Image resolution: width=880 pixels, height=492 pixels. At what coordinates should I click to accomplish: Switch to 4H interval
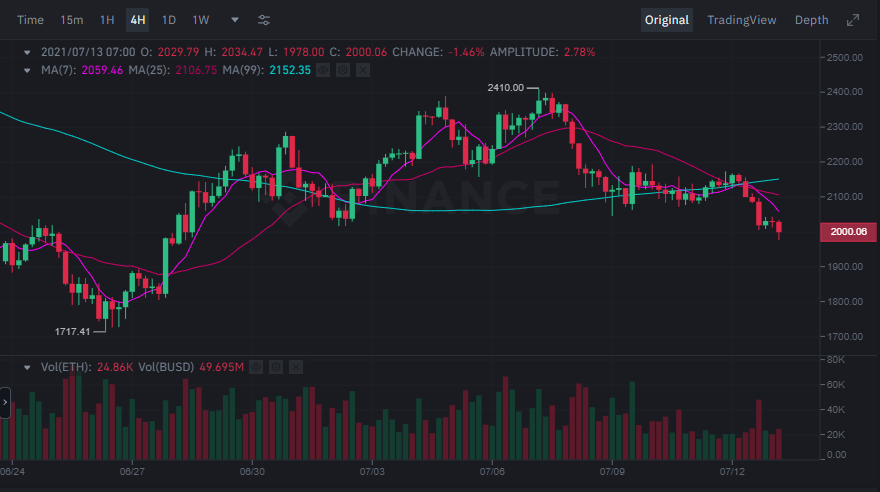pos(137,20)
